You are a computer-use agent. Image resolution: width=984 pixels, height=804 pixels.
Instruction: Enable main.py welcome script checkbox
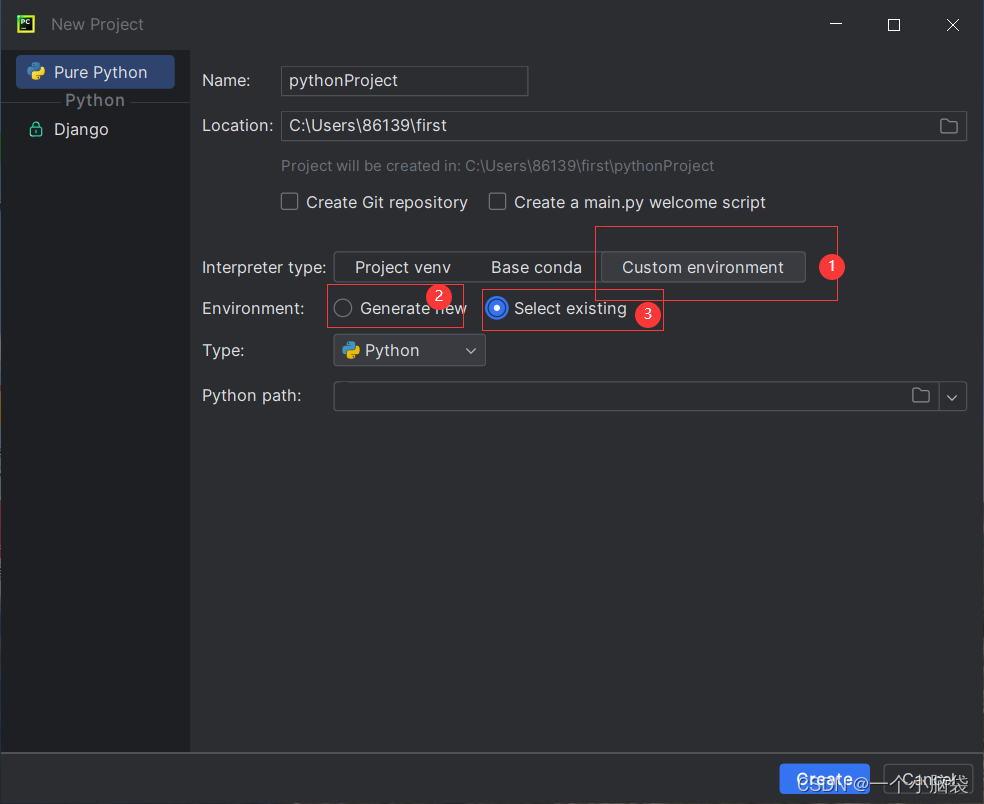(498, 202)
